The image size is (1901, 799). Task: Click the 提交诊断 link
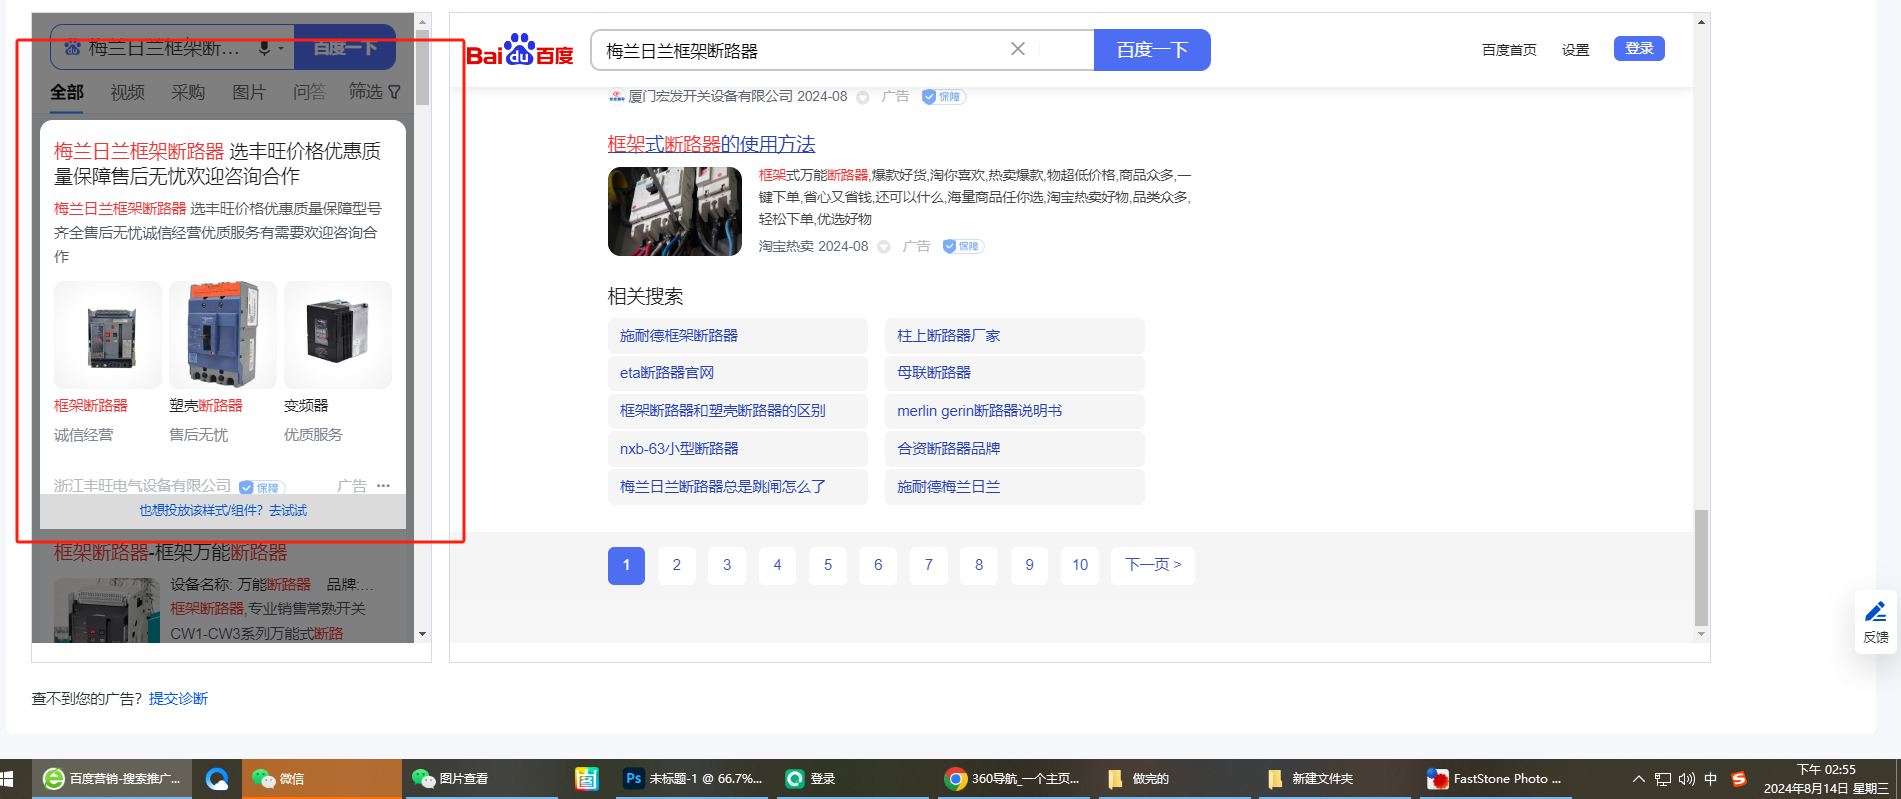[x=178, y=698]
